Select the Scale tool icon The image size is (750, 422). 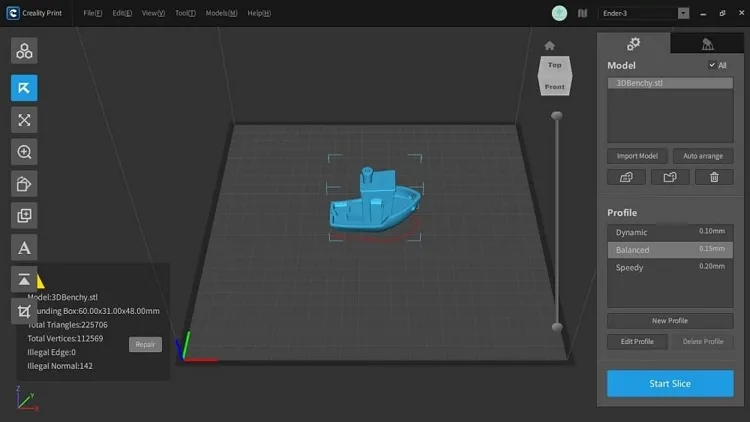click(24, 120)
